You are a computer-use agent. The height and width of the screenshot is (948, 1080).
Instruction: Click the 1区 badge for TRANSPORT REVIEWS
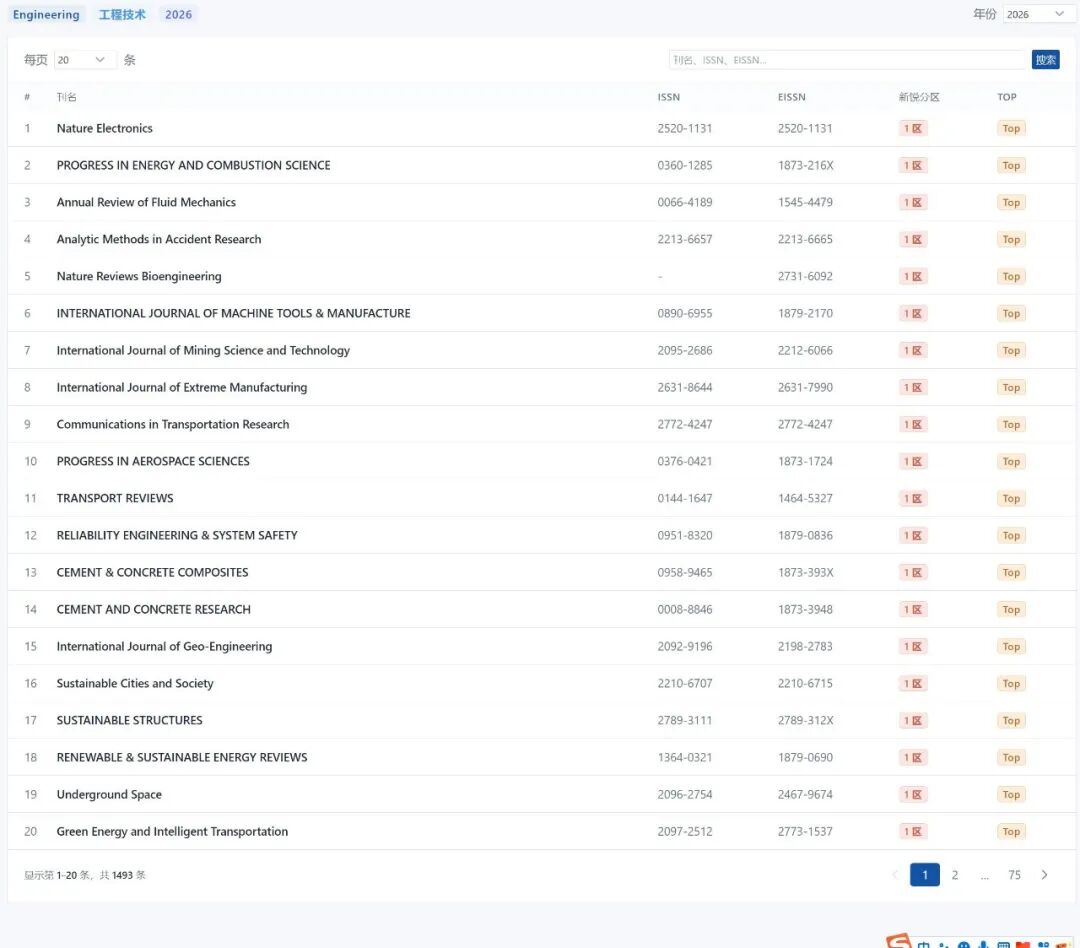tap(913, 498)
